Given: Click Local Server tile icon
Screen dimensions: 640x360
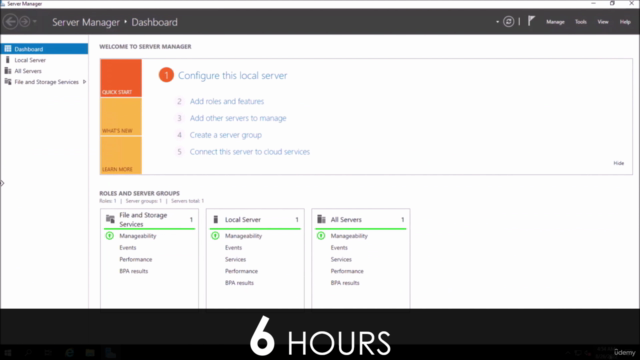Looking at the screenshot, I should pyautogui.click(x=216, y=220).
